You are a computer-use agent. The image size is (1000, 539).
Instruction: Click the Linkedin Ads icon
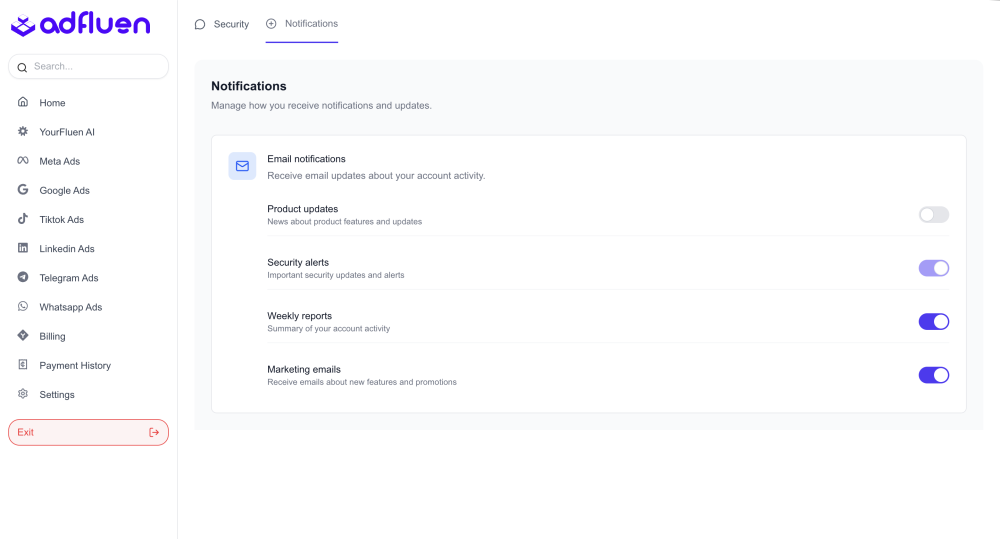click(x=23, y=248)
